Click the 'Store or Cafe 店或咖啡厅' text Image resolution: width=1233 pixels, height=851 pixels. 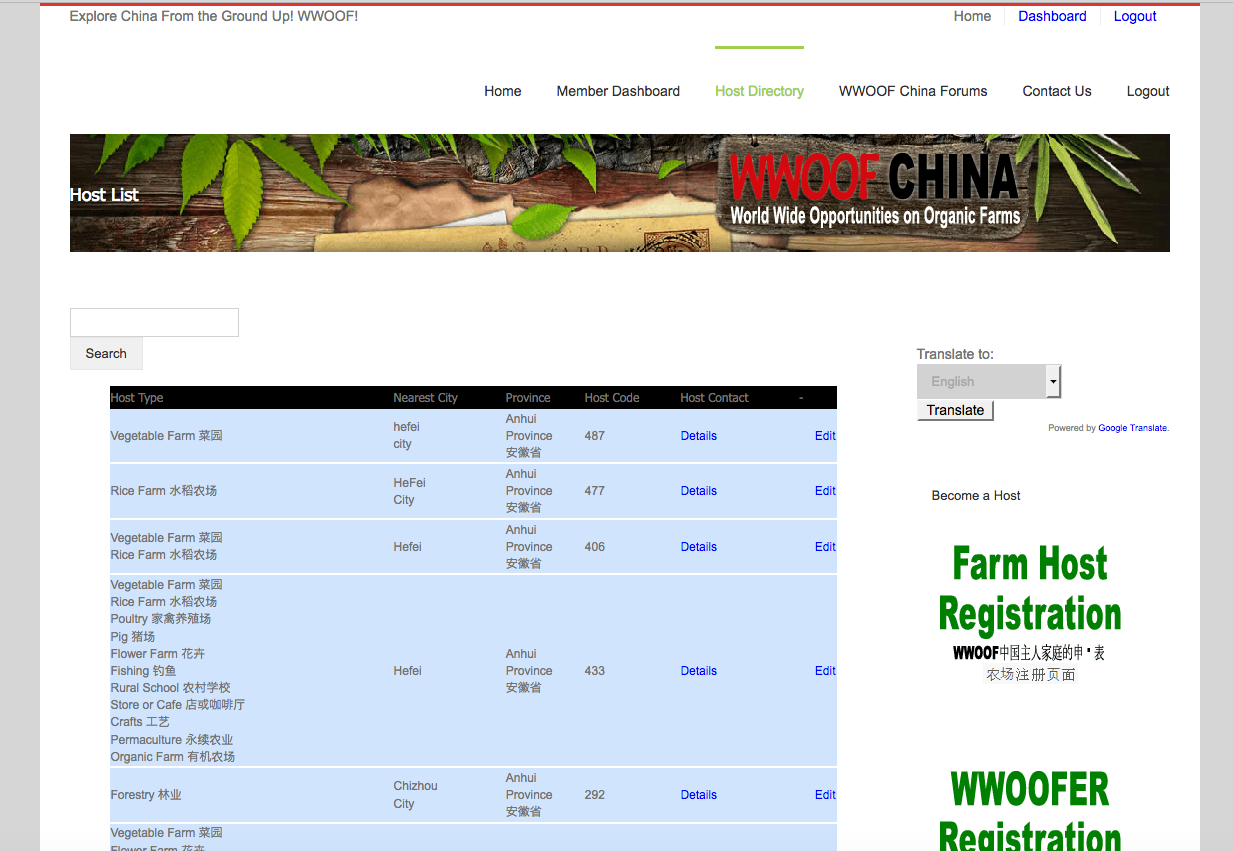pos(177,705)
